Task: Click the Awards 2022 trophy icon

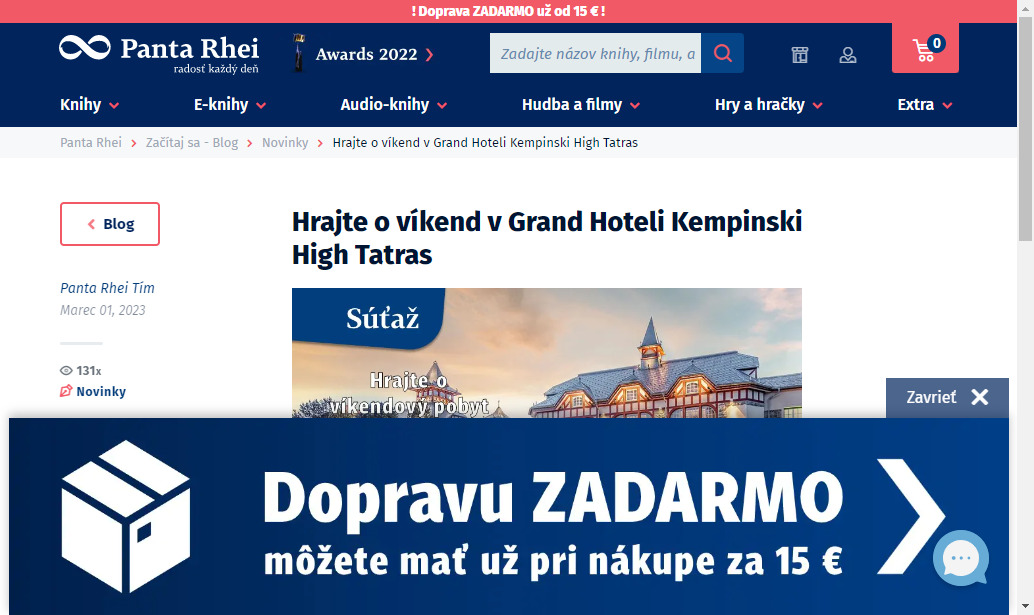Action: click(299, 53)
